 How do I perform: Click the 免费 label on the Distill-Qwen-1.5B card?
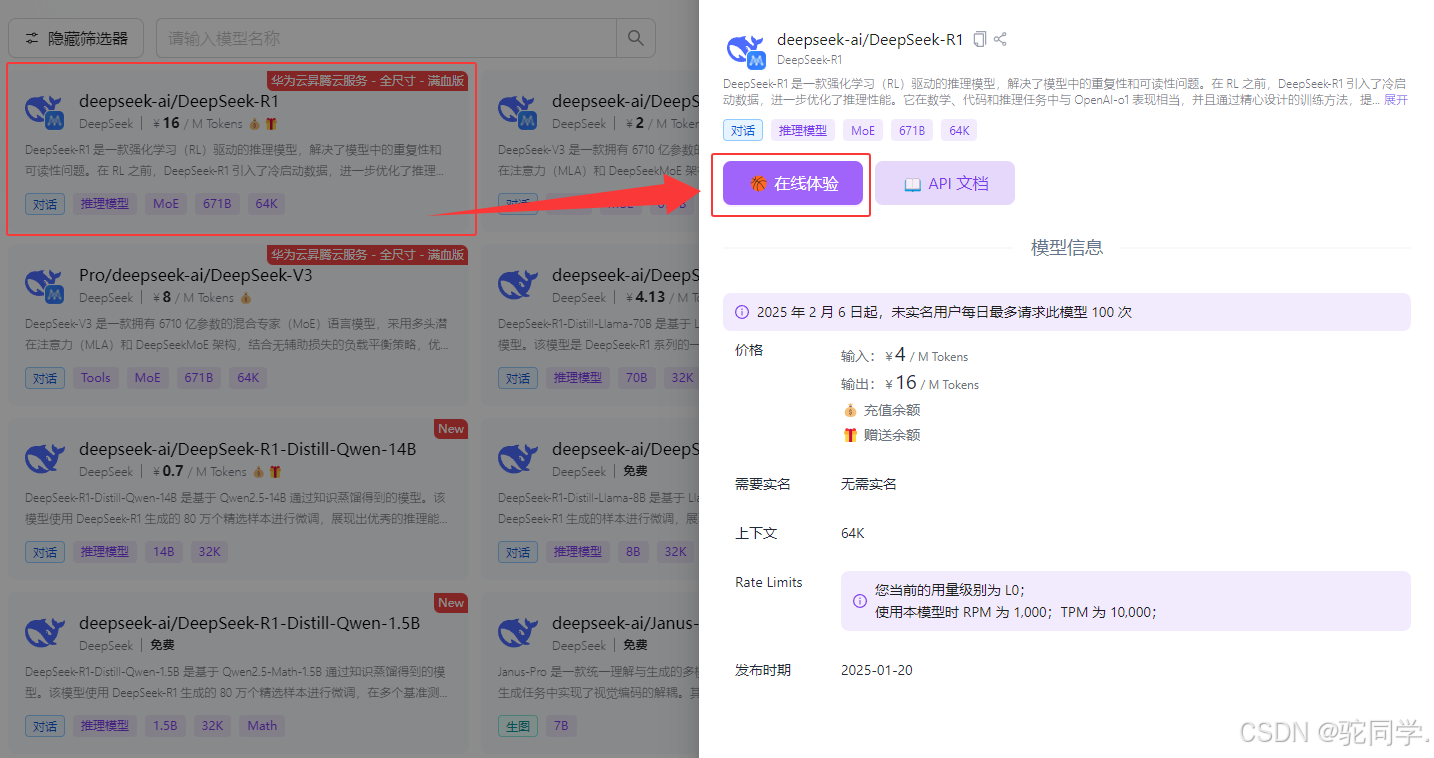tap(164, 645)
